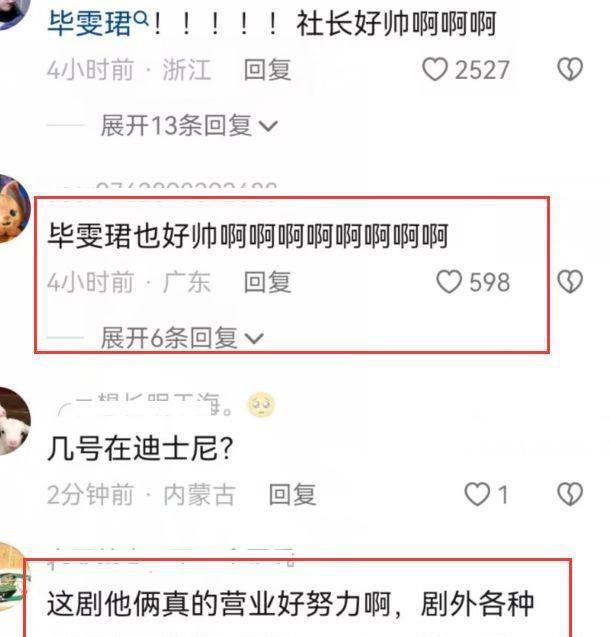The height and width of the screenshot is (637, 610).
Task: Like the 几号在迪士尼 comment
Action: [x=477, y=494]
